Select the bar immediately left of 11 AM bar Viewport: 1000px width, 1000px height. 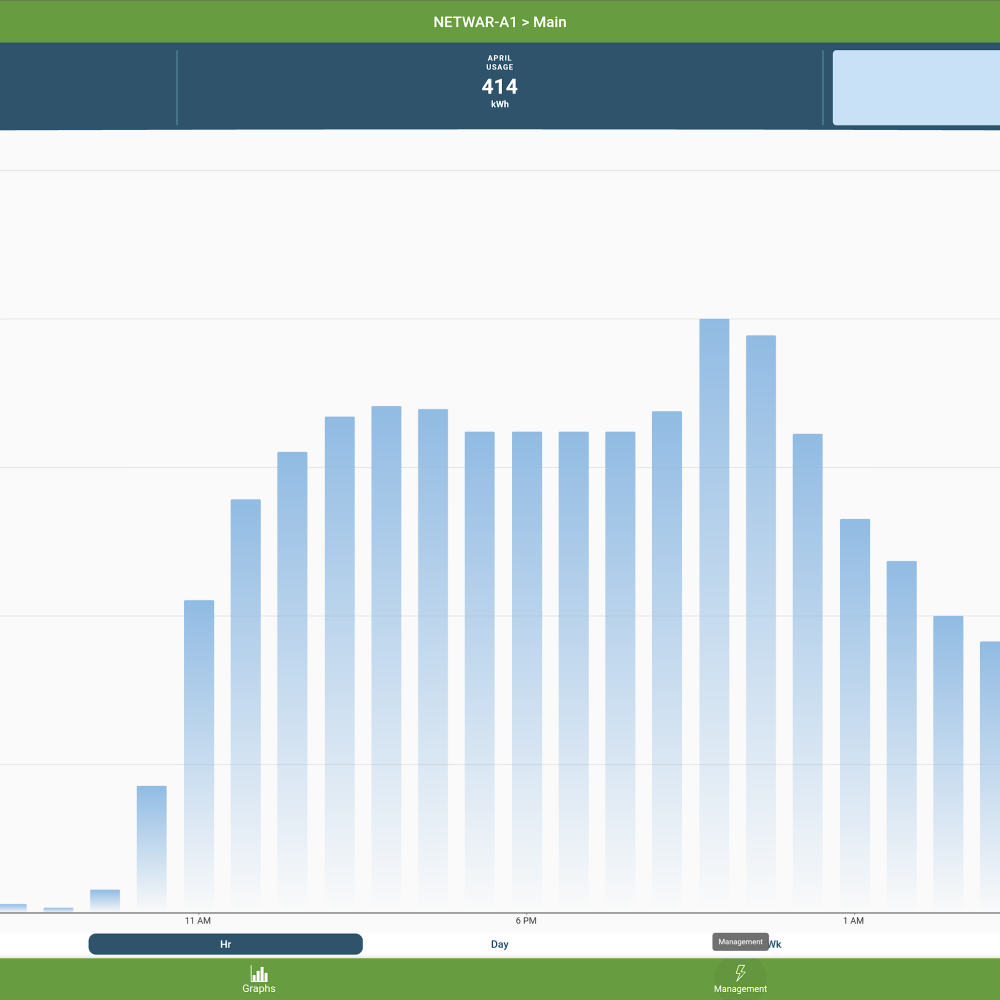click(x=152, y=848)
